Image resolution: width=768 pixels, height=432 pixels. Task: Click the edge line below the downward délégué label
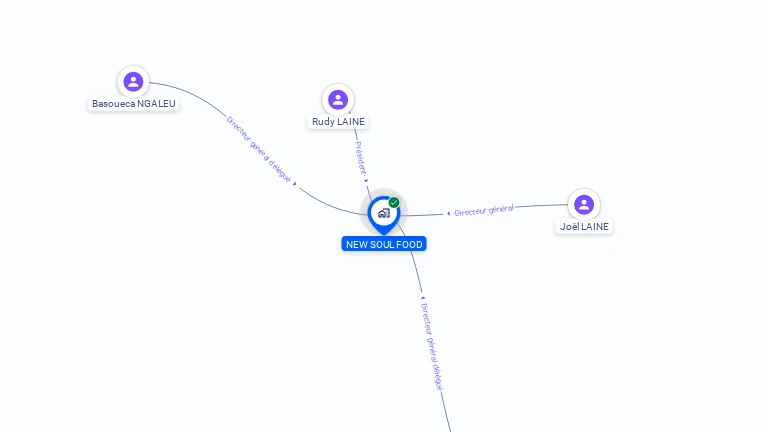click(x=446, y=411)
